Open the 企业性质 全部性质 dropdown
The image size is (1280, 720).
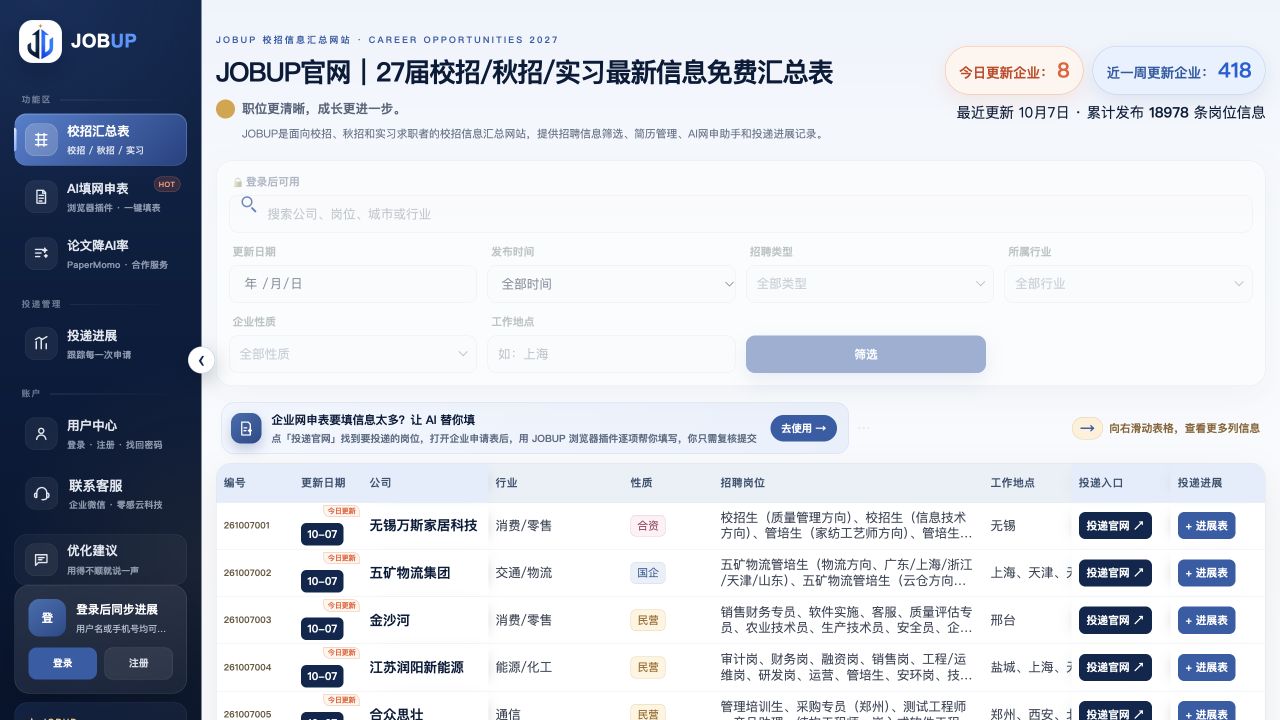coord(353,354)
